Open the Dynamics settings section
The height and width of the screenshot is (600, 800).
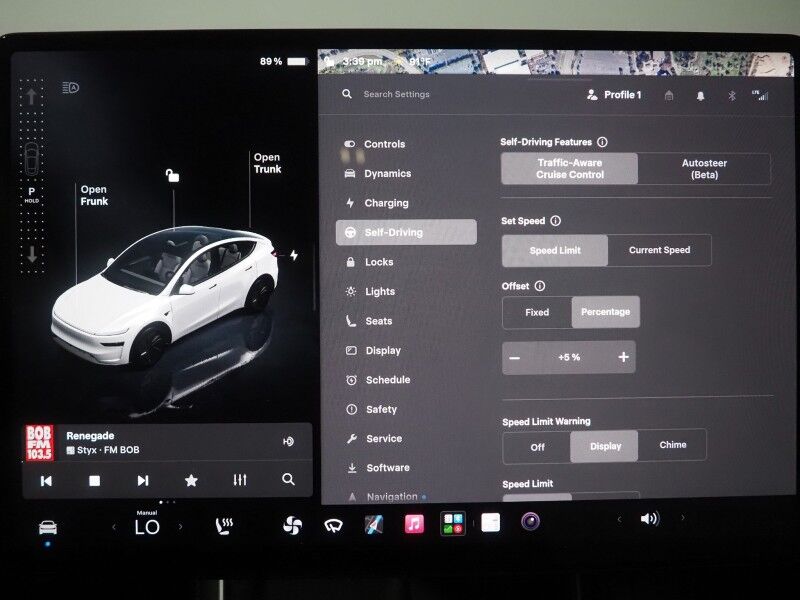point(378,173)
